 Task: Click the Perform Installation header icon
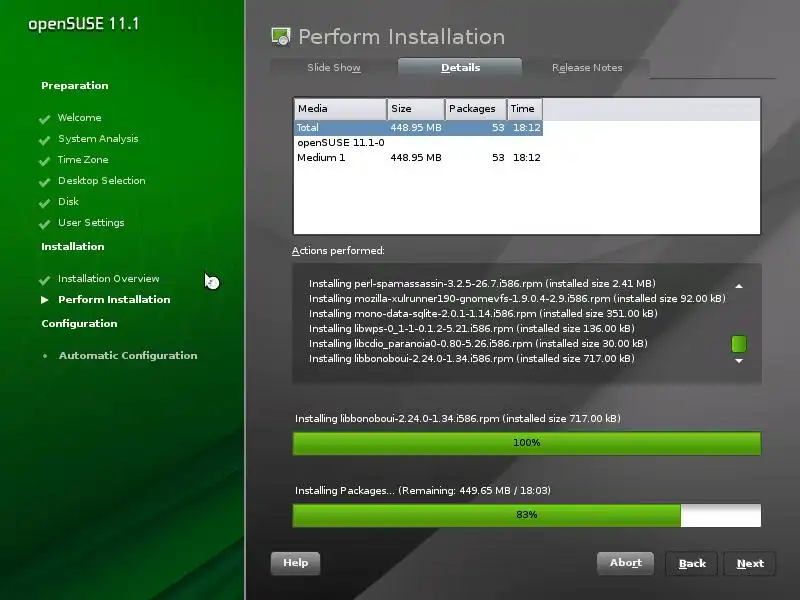(x=281, y=37)
